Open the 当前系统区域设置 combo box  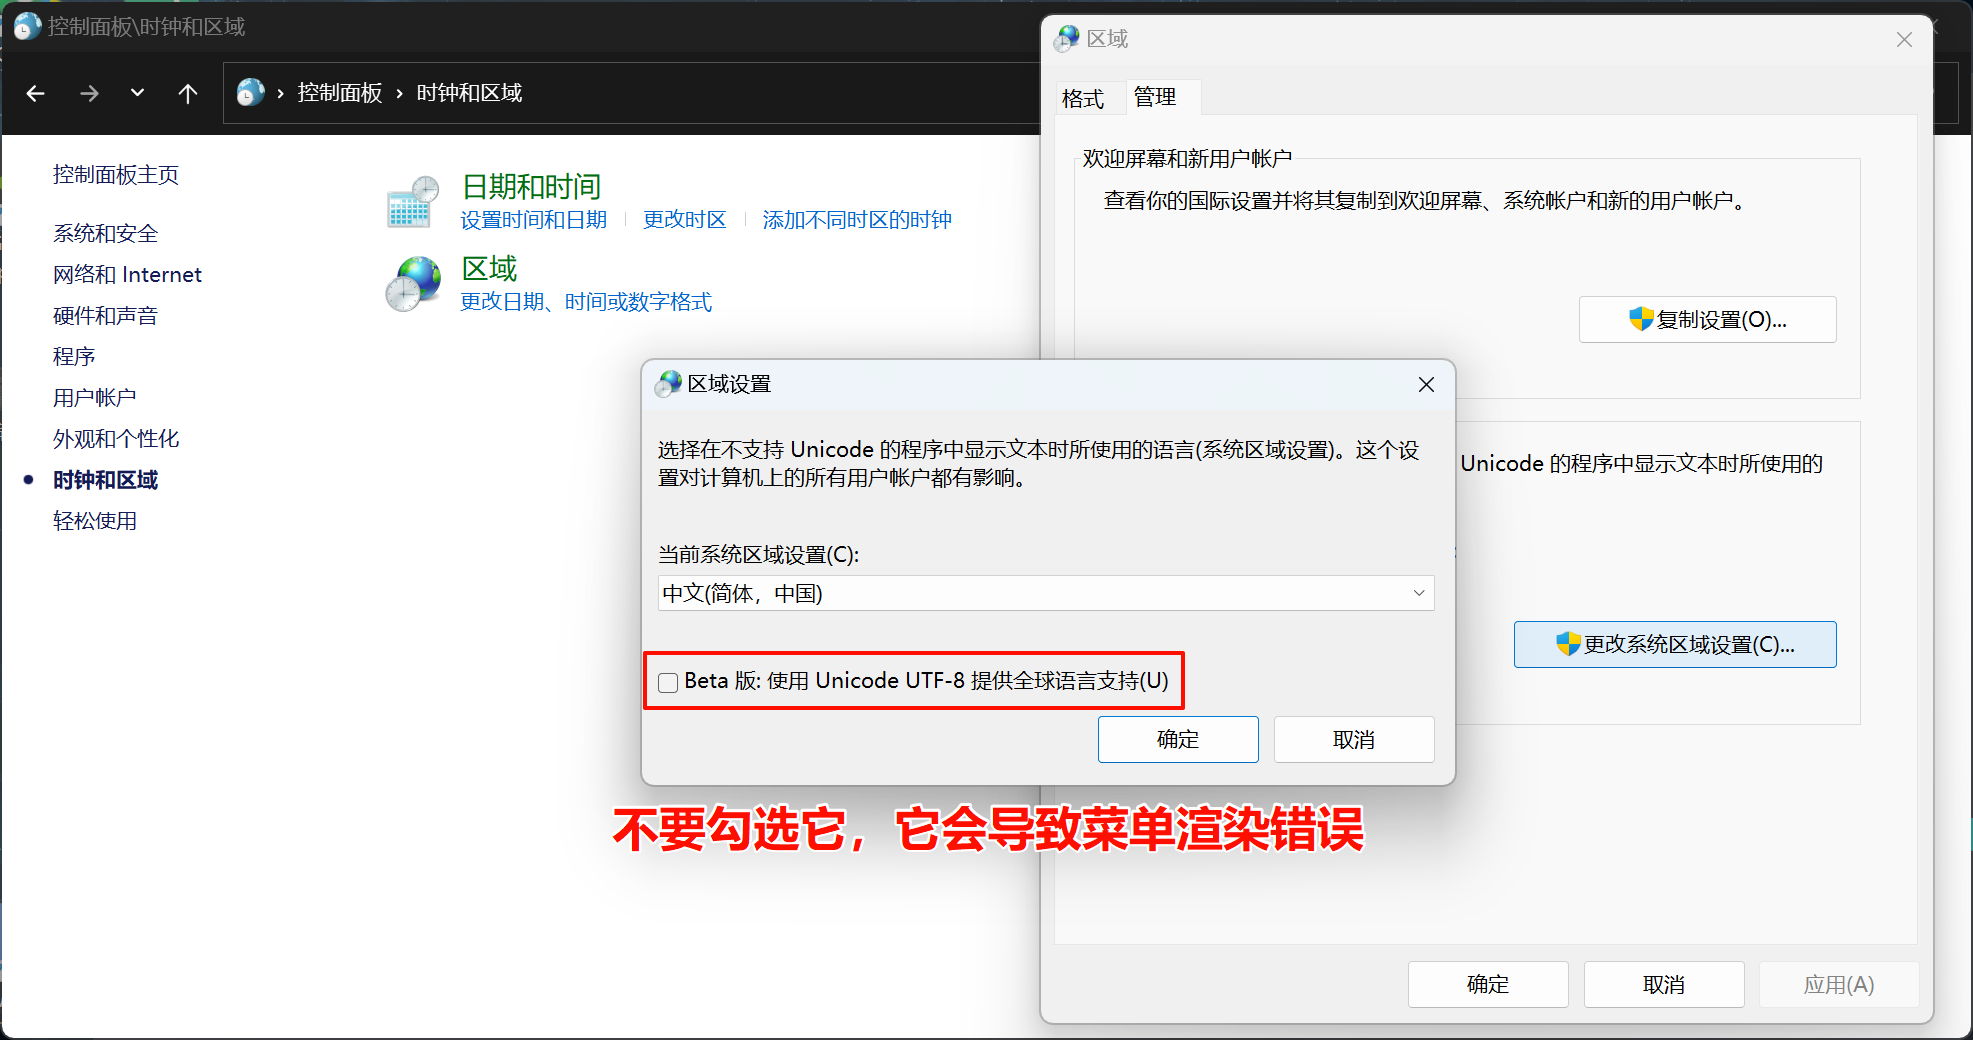click(1046, 593)
